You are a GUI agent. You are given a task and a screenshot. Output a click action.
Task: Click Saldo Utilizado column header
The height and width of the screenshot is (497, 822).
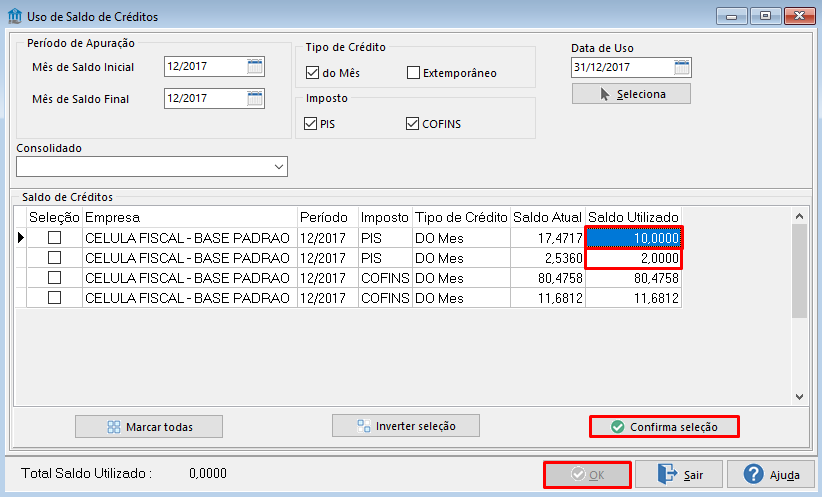634,217
